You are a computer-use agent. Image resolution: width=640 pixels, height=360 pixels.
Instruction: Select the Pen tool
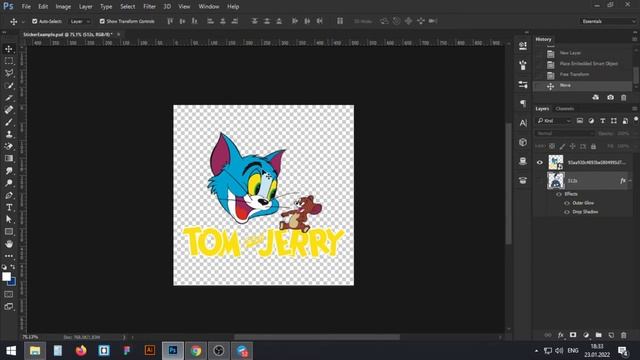[9, 196]
